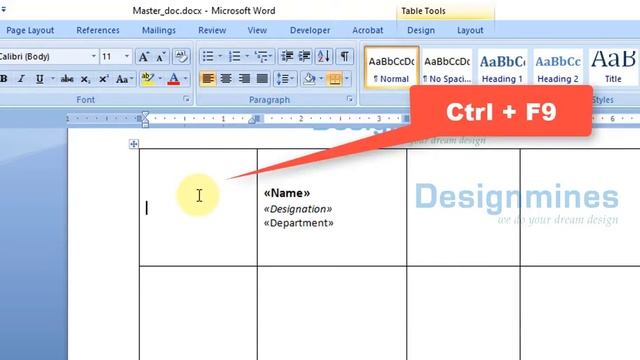Open highlight color dropdown arrow
The image size is (640, 360).
[160, 78]
